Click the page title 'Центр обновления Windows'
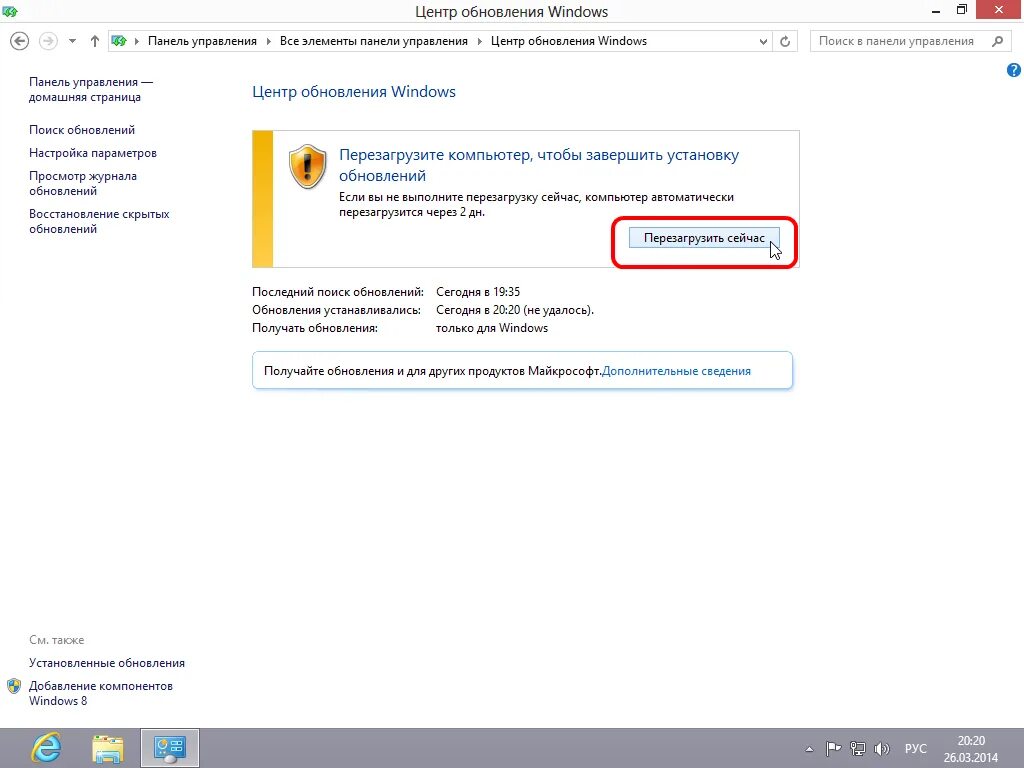 (354, 92)
